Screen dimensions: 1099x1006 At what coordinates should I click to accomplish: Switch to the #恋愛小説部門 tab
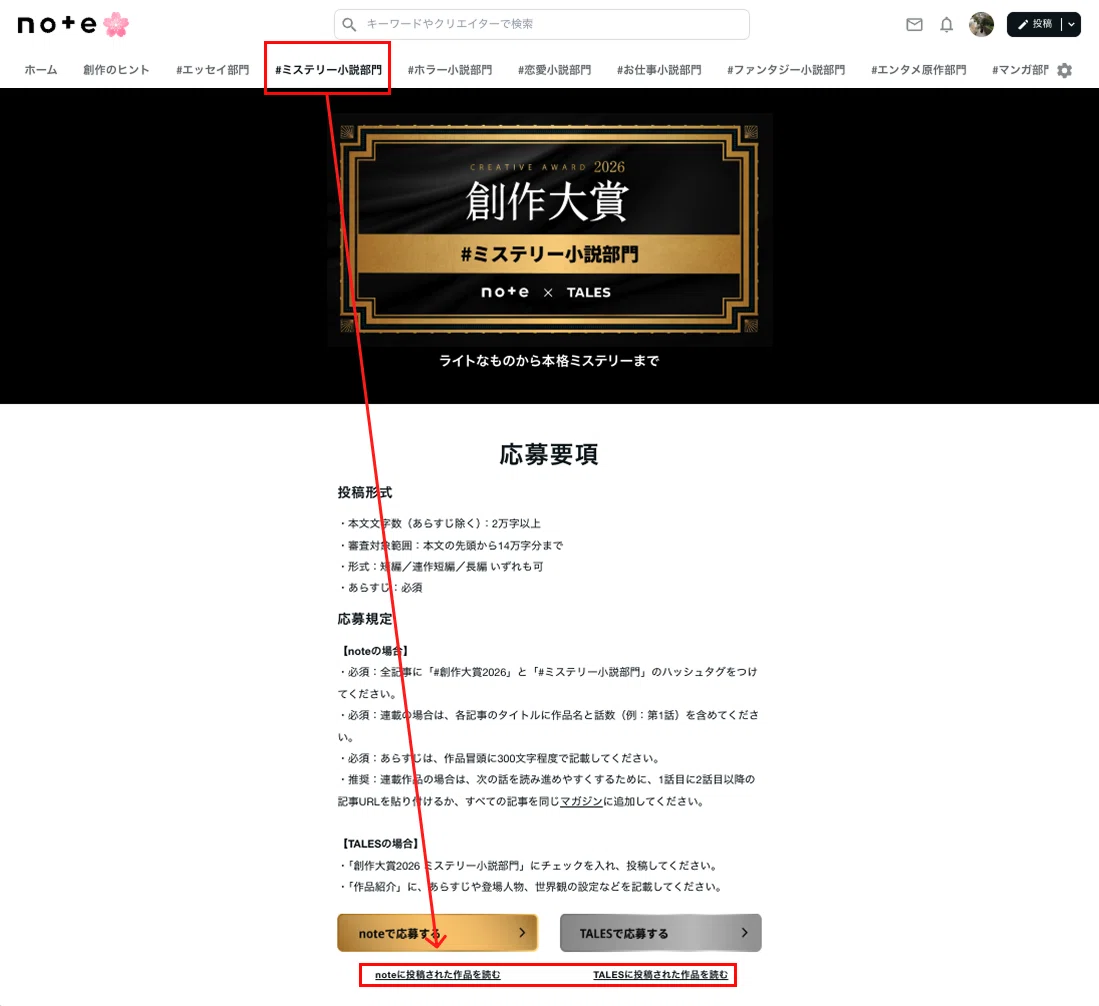(x=554, y=70)
